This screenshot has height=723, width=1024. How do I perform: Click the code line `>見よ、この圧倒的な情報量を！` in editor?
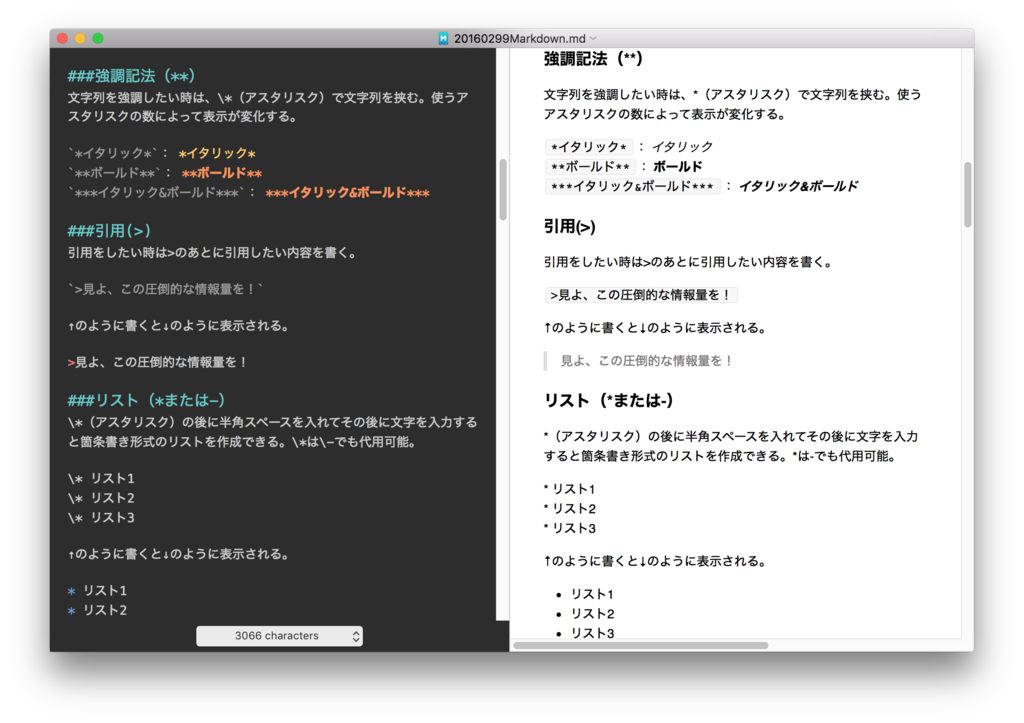(x=165, y=289)
